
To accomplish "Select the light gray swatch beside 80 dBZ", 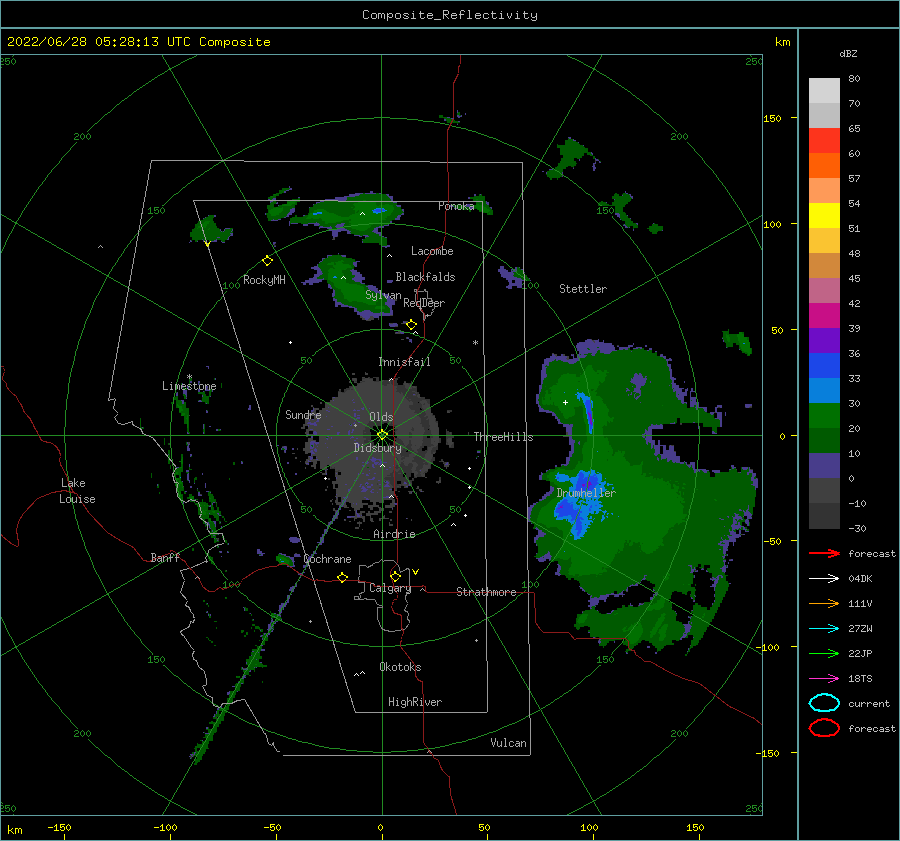I will [824, 91].
